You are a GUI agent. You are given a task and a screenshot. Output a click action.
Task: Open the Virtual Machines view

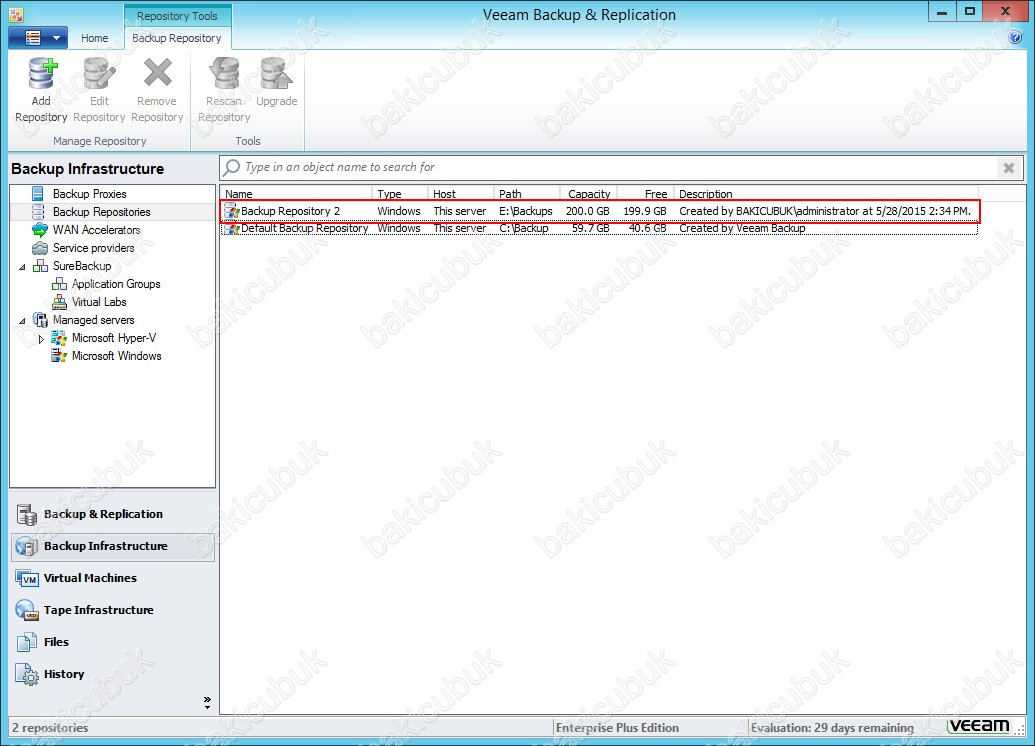pyautogui.click(x=113, y=578)
